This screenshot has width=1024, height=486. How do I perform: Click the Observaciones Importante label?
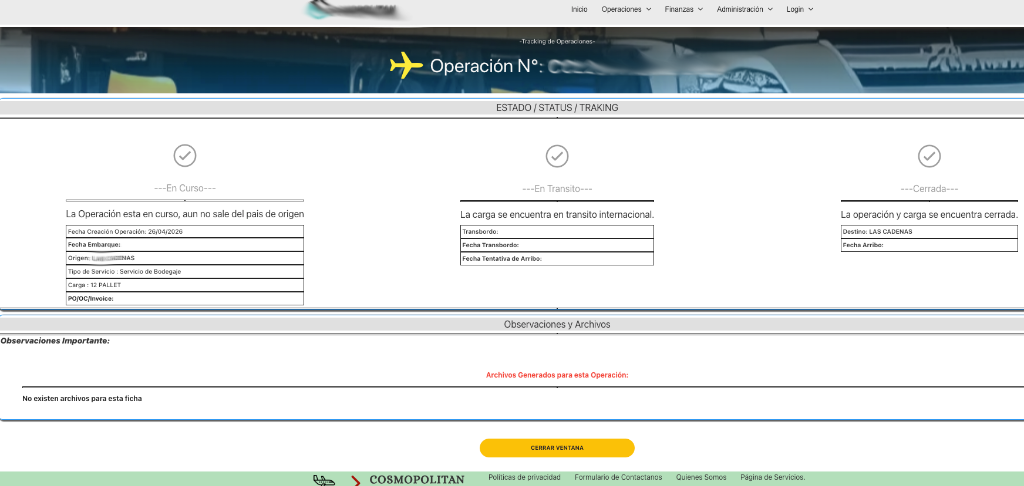point(55,340)
